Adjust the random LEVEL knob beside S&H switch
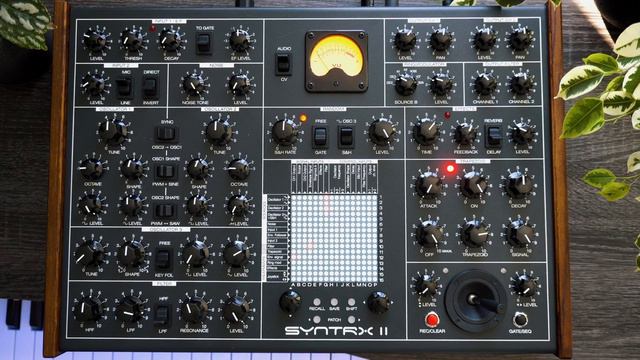The image size is (640, 360). click(x=382, y=132)
